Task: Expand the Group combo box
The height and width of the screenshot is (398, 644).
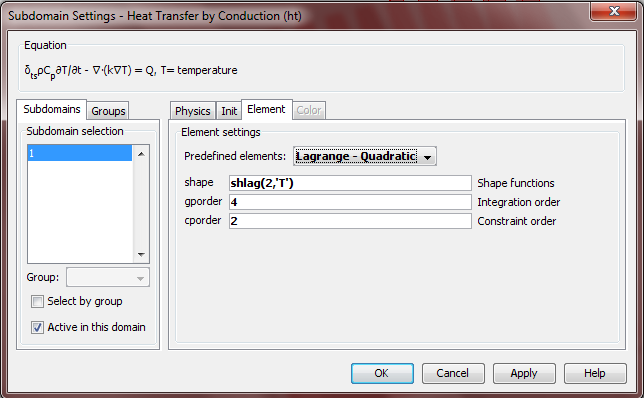Action: pyautogui.click(x=108, y=278)
